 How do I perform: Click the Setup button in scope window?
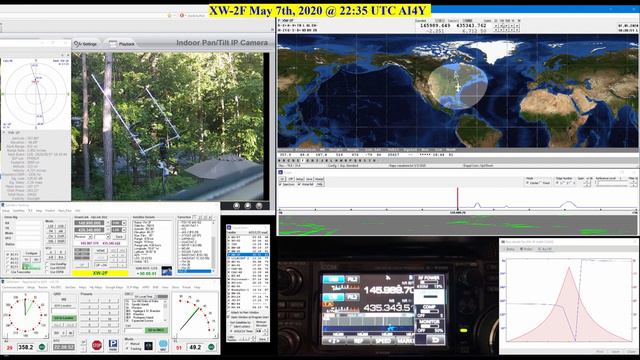[300, 179]
